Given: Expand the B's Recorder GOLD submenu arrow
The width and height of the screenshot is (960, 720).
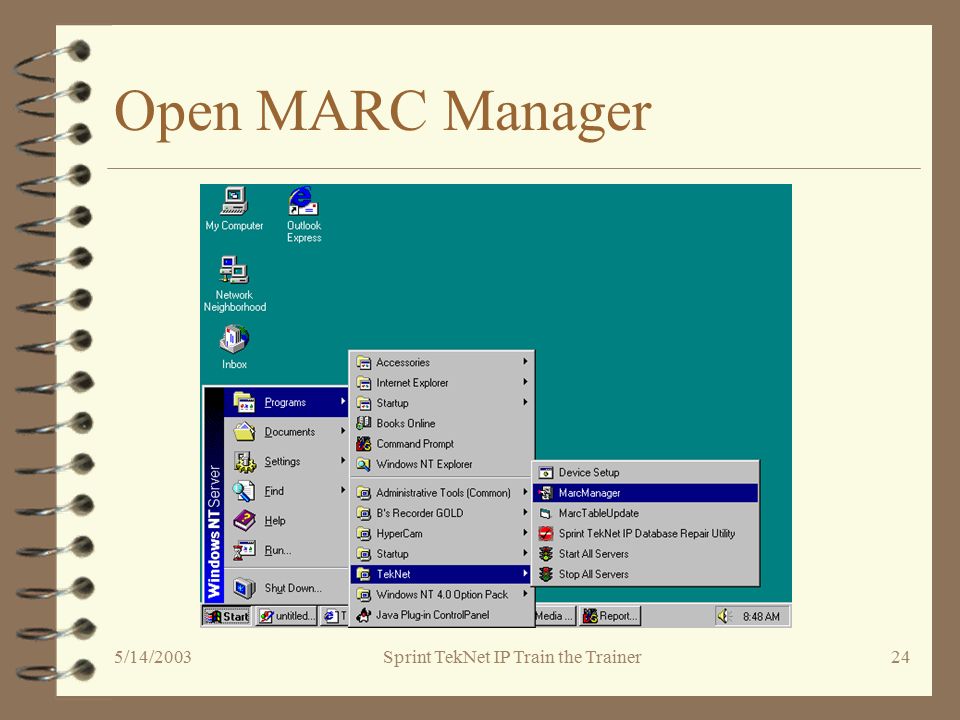Looking at the screenshot, I should point(525,512).
